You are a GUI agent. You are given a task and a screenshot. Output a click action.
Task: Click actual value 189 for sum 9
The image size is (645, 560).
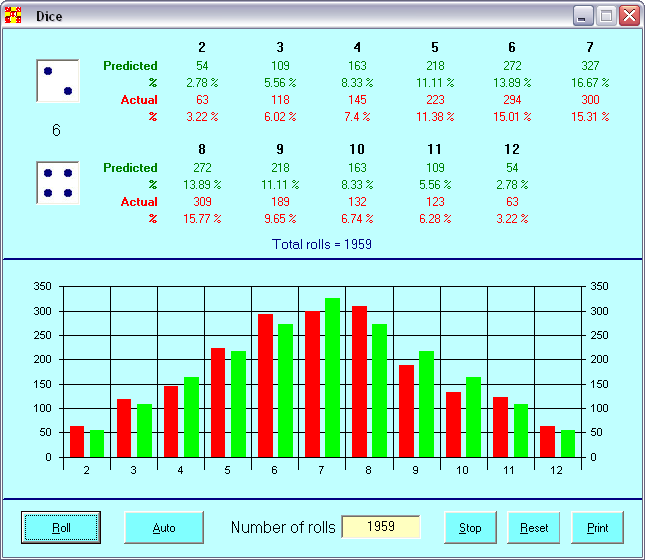coord(280,202)
